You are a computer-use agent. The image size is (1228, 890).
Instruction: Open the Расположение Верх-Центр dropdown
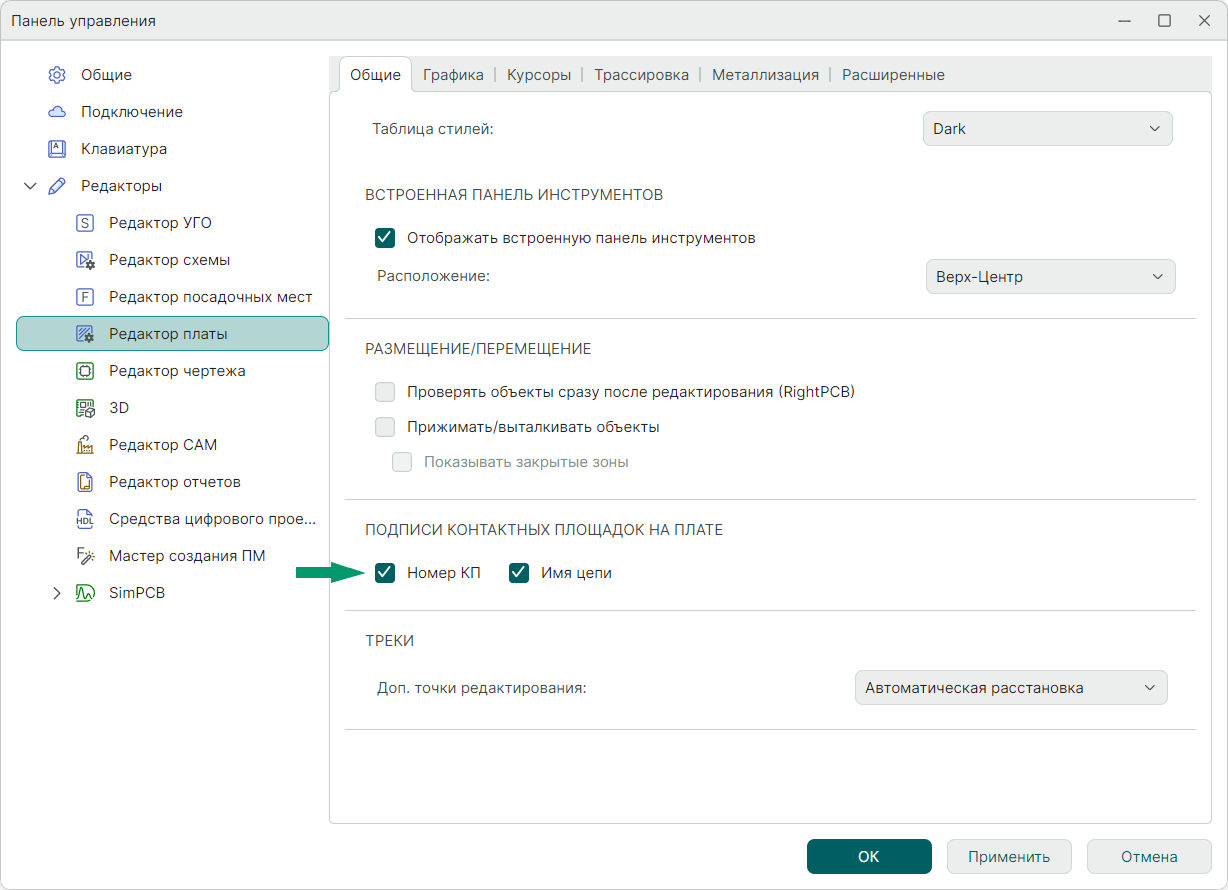tap(1050, 277)
